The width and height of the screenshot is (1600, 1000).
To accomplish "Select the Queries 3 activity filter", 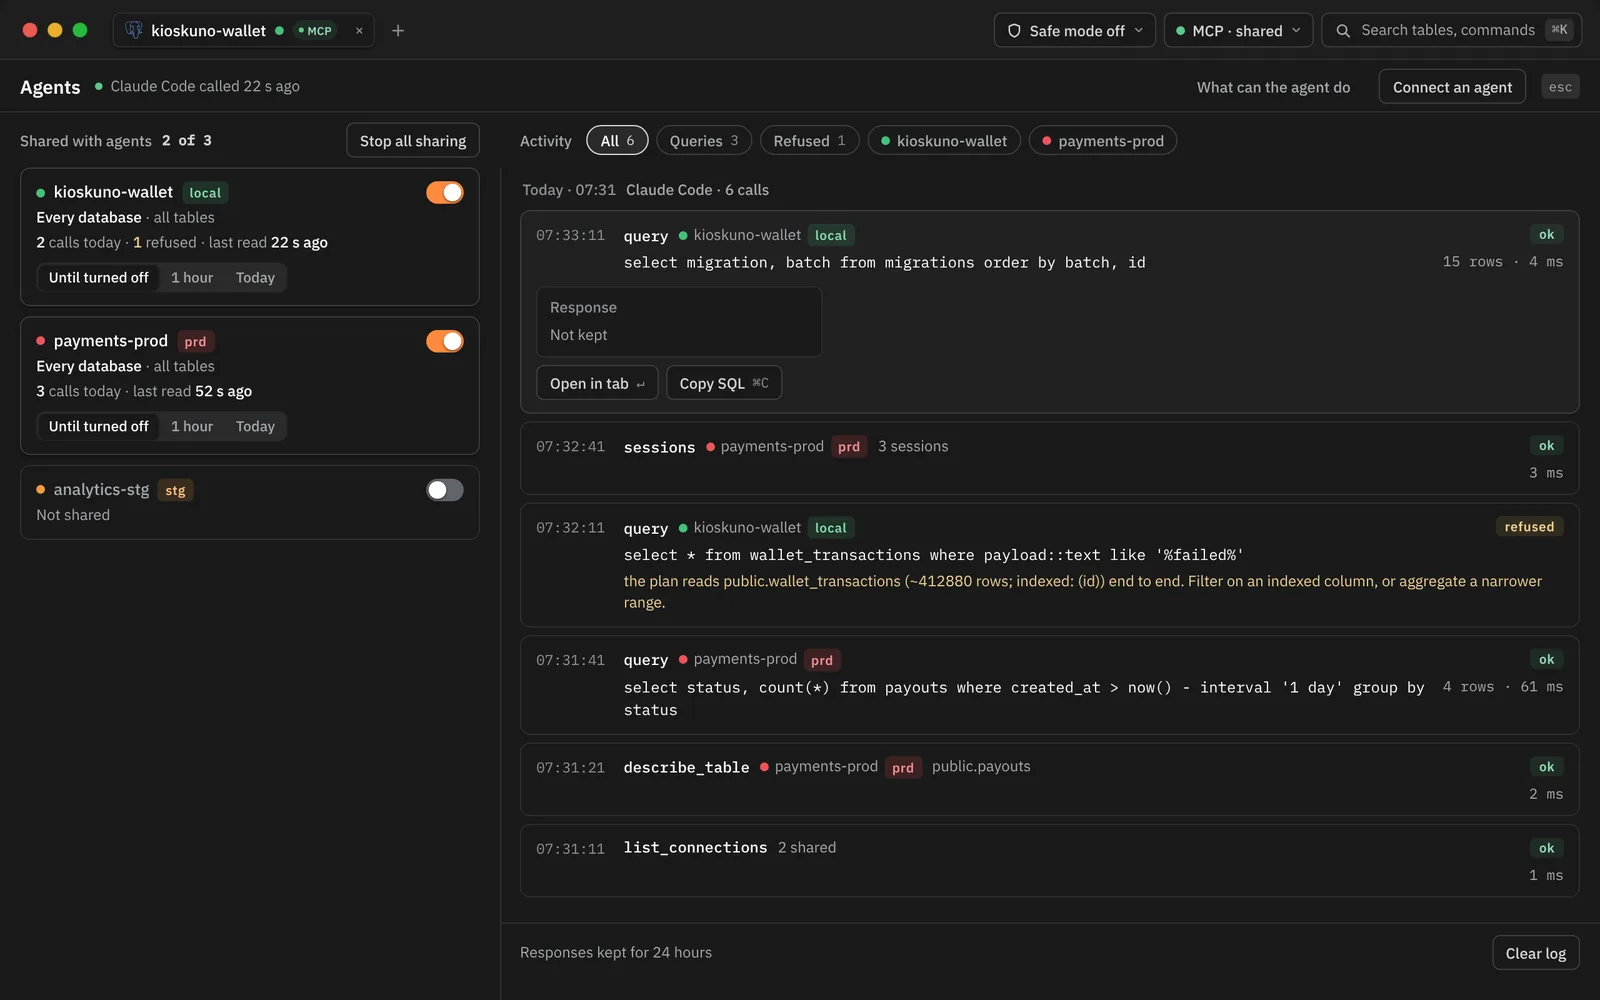I will tap(704, 141).
